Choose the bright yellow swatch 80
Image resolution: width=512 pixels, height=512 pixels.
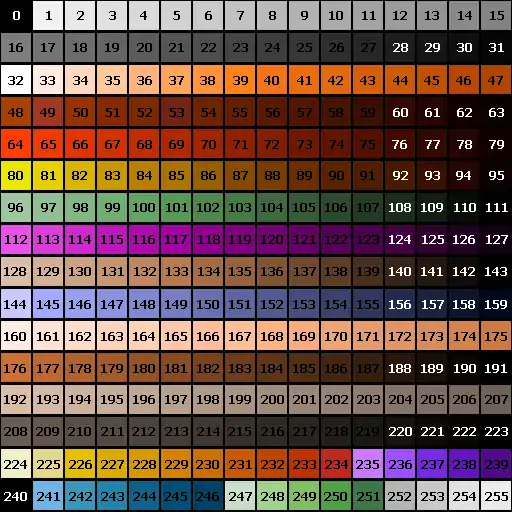16,175
